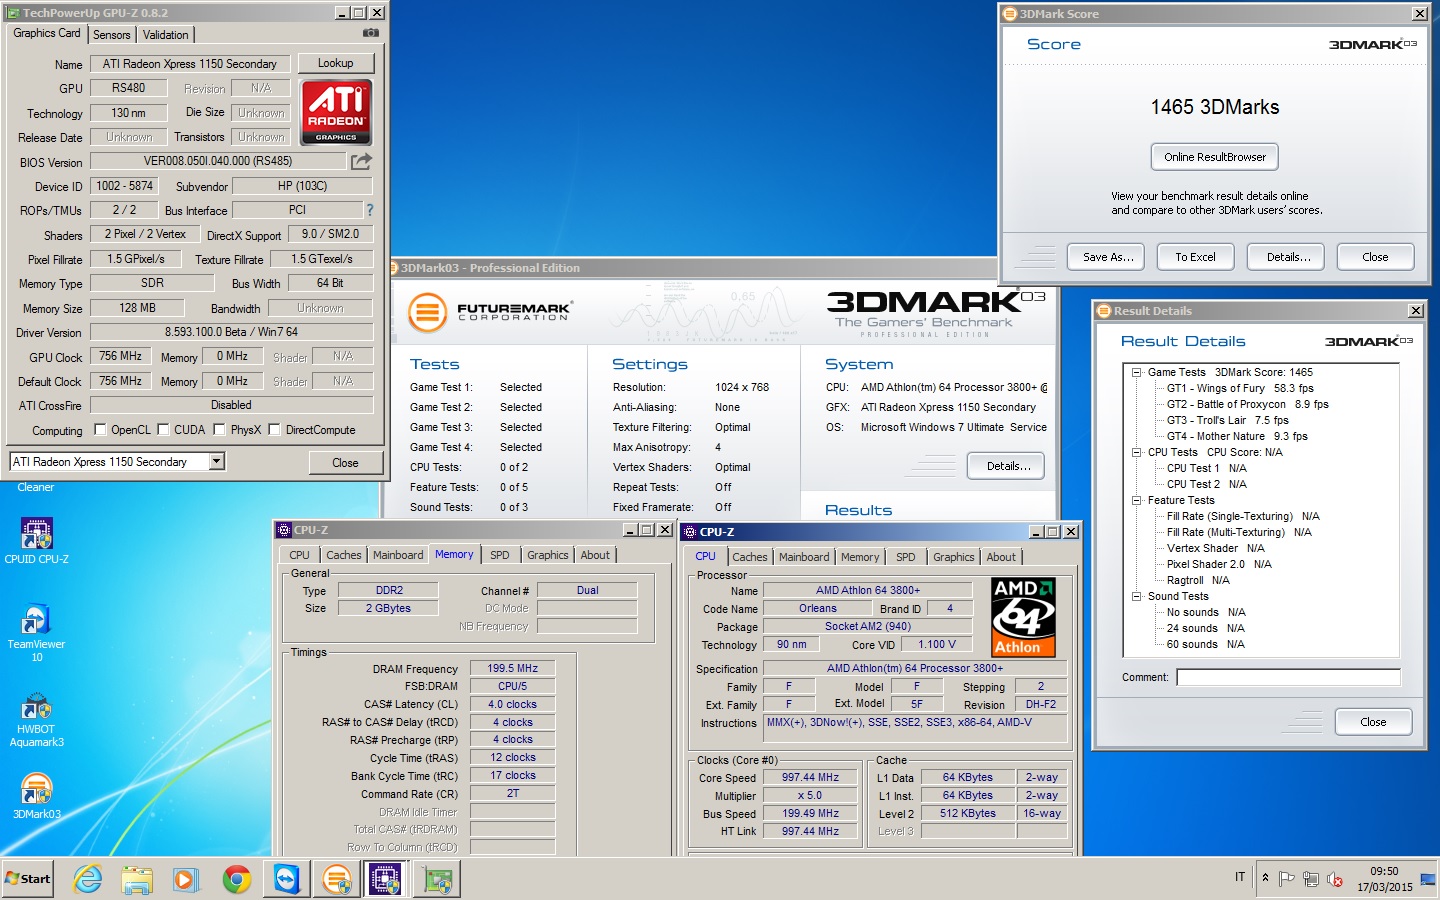
Task: Open the Caches tab in the Memory CPU-Z window
Action: [x=343, y=555]
